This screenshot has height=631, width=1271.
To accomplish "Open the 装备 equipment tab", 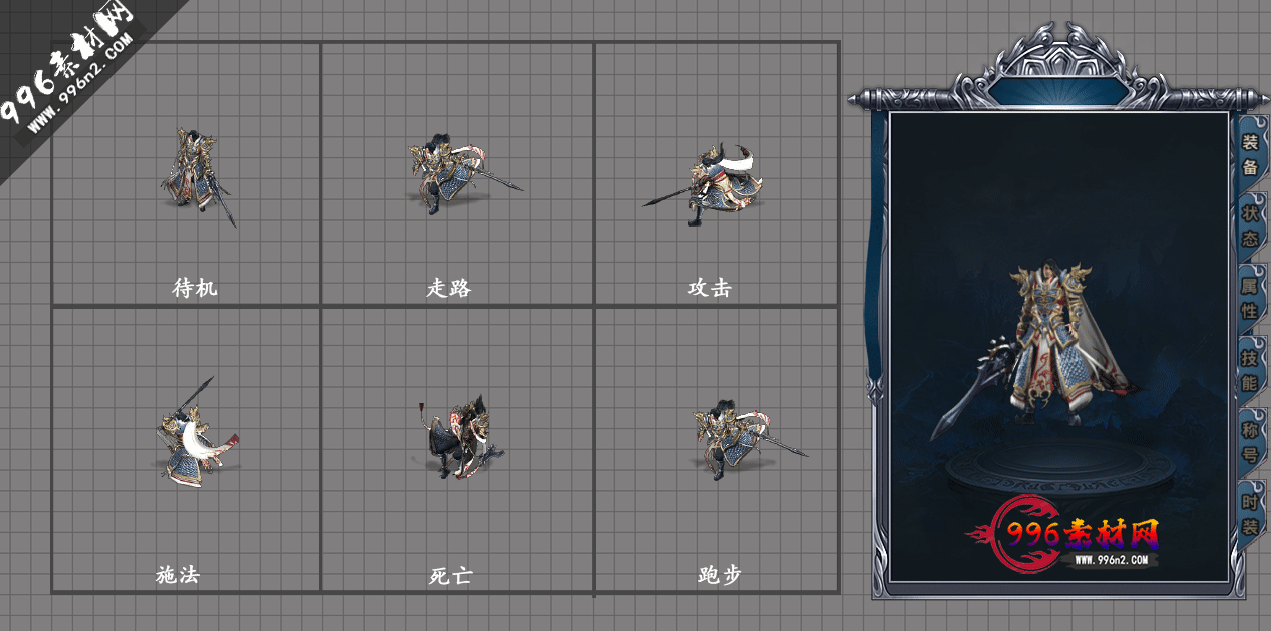I will (x=1250, y=154).
